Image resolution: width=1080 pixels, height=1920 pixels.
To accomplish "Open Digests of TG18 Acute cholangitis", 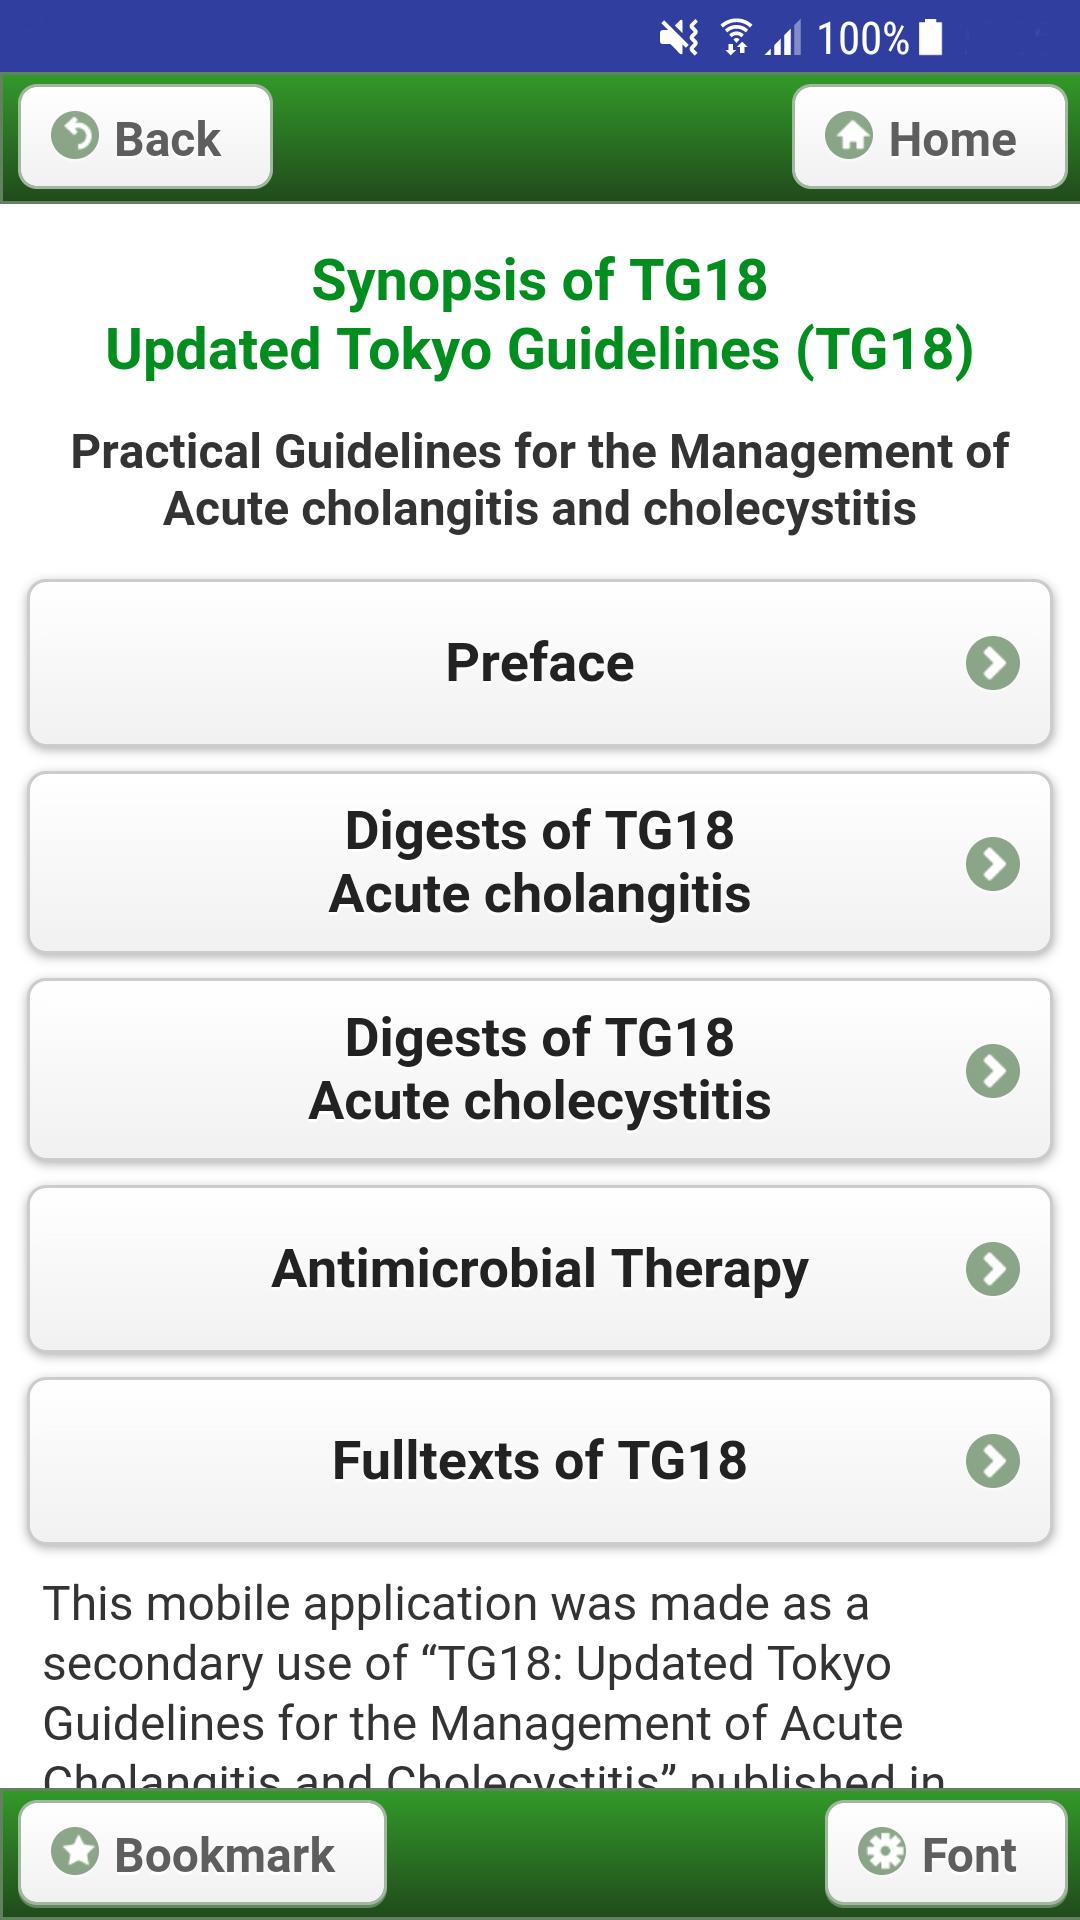I will tap(540, 863).
